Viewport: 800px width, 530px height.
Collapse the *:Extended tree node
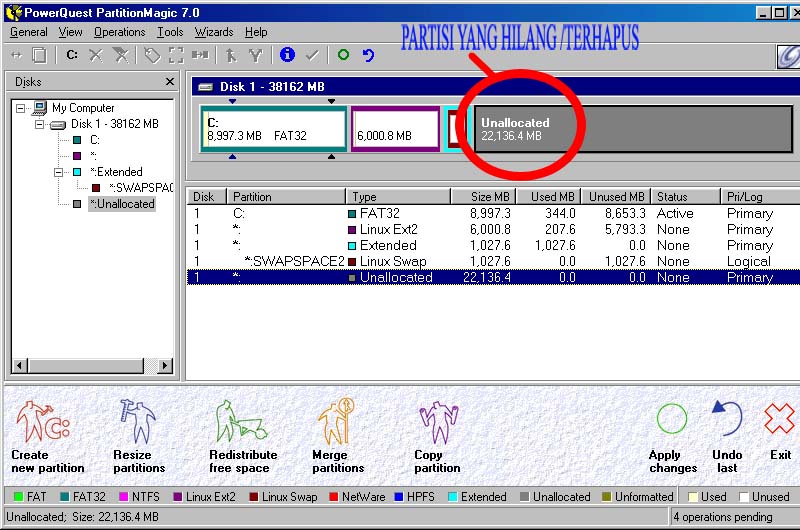[x=59, y=172]
